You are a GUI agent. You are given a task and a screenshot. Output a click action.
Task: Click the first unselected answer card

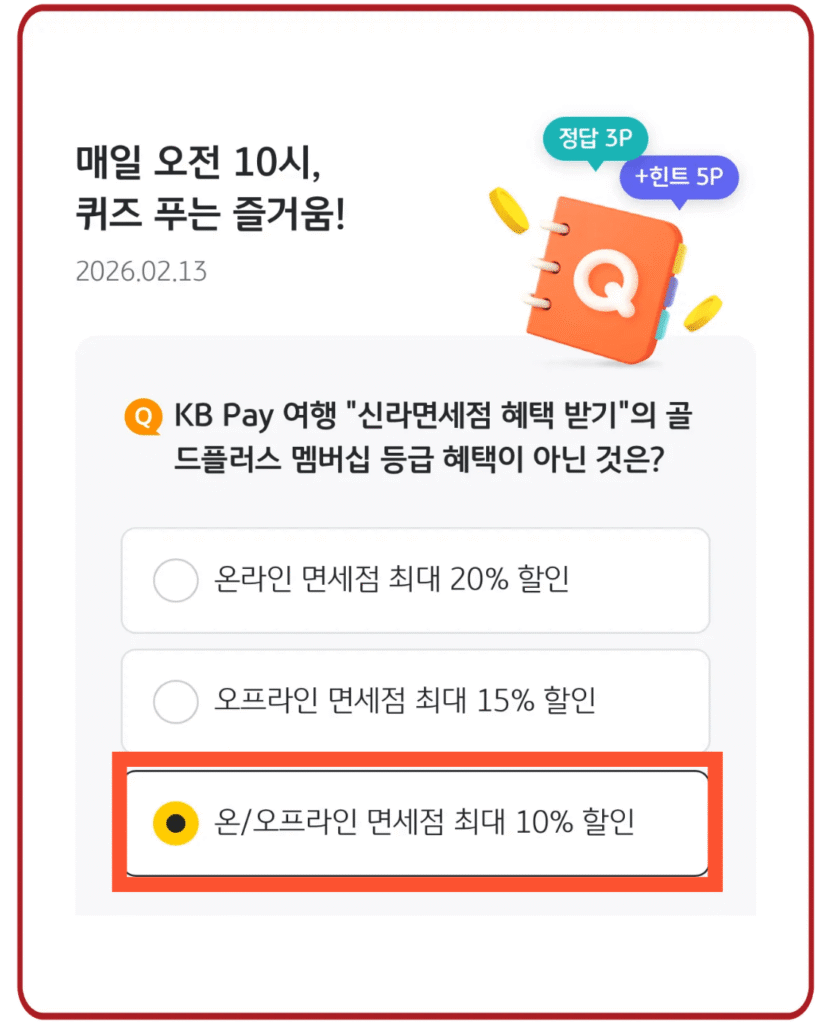coord(415,581)
